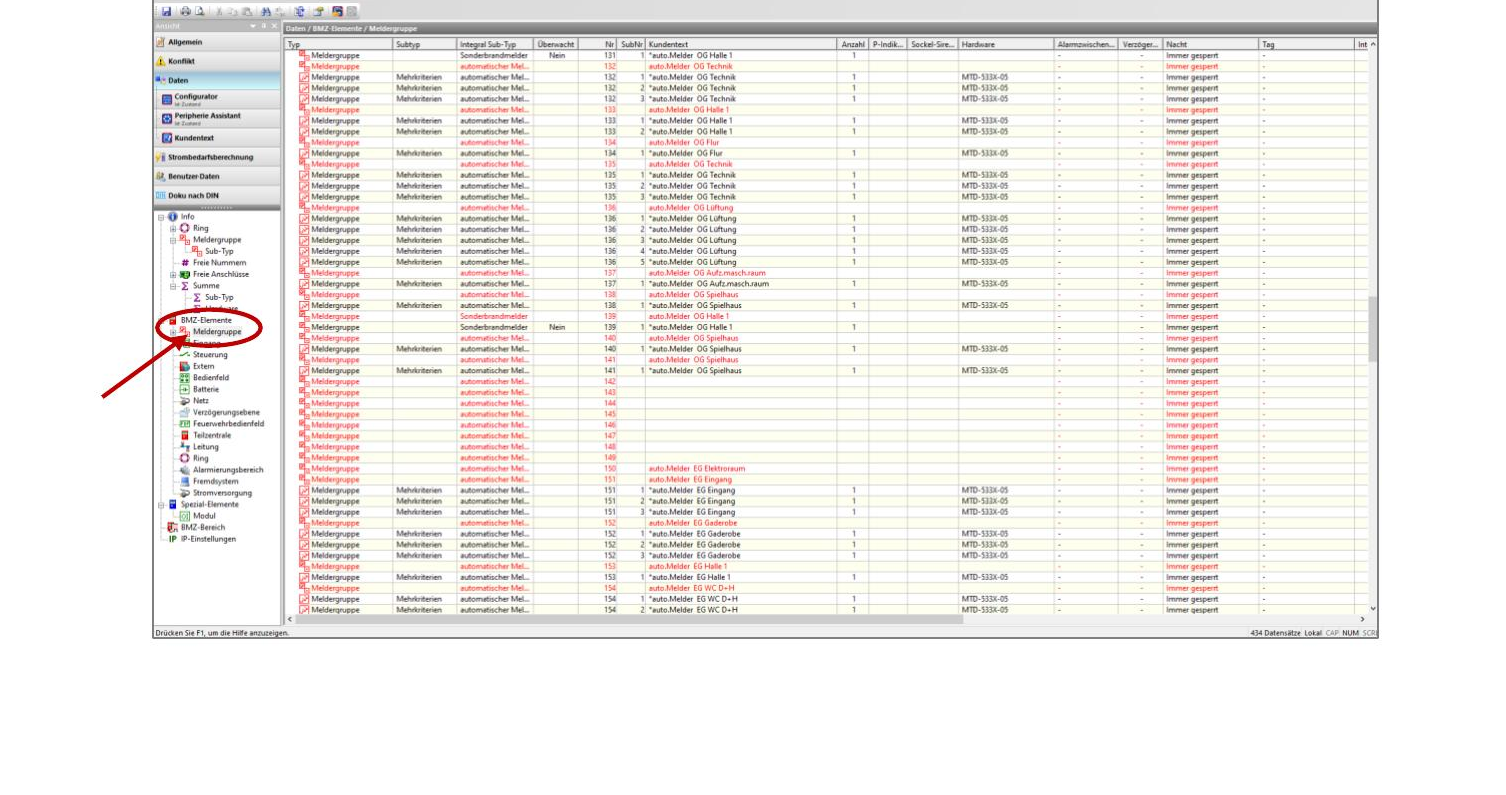Expand the Ring node under Info

tap(172, 228)
